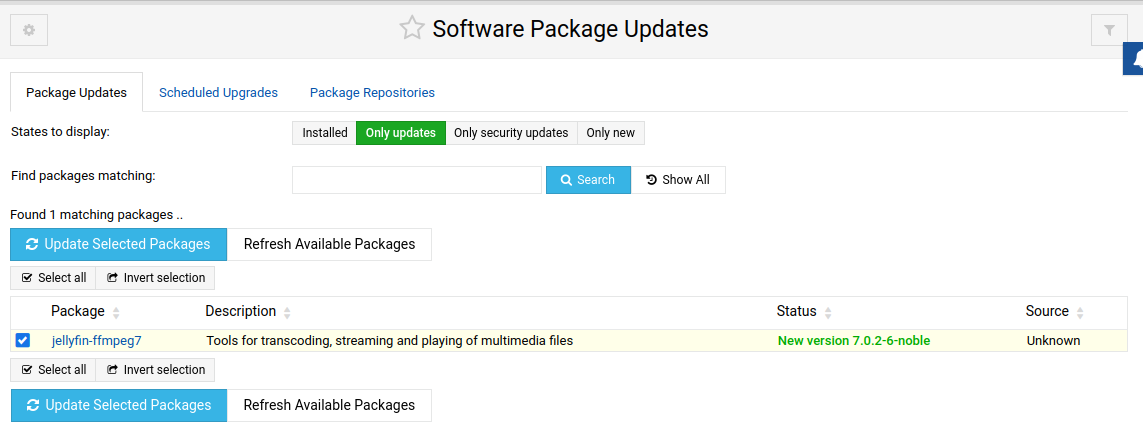Image resolution: width=1143 pixels, height=436 pixels.
Task: Click the bottom Invert selection button
Action: pyautogui.click(x=155, y=370)
